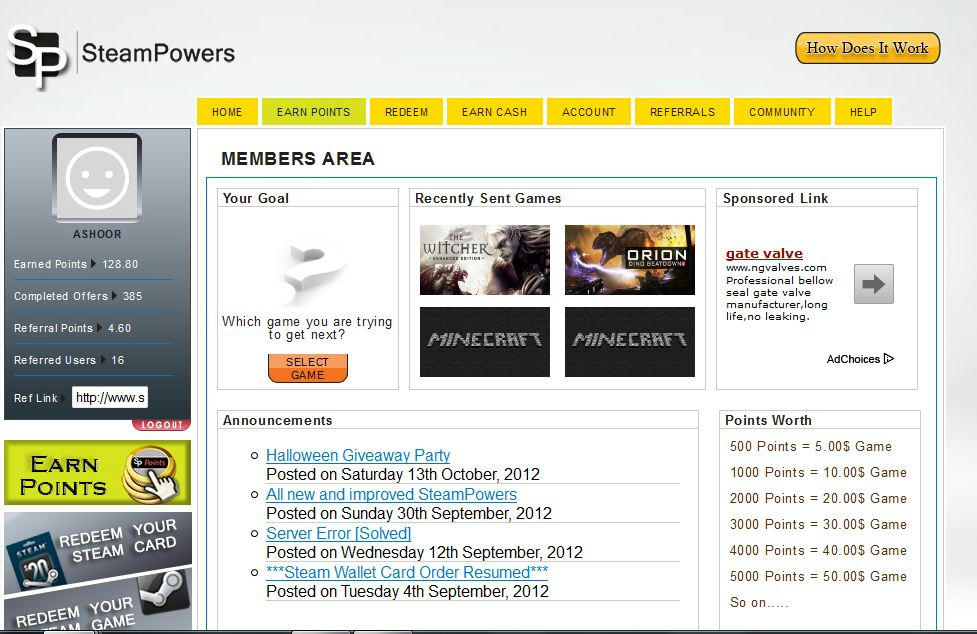Click Referred Users value 16
The height and width of the screenshot is (634, 977).
118,360
